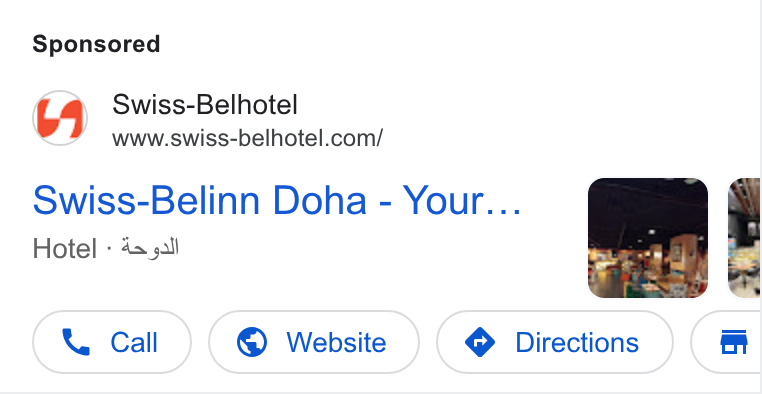View the first restaurant interior photo
Image resolution: width=762 pixels, height=394 pixels.
point(648,238)
